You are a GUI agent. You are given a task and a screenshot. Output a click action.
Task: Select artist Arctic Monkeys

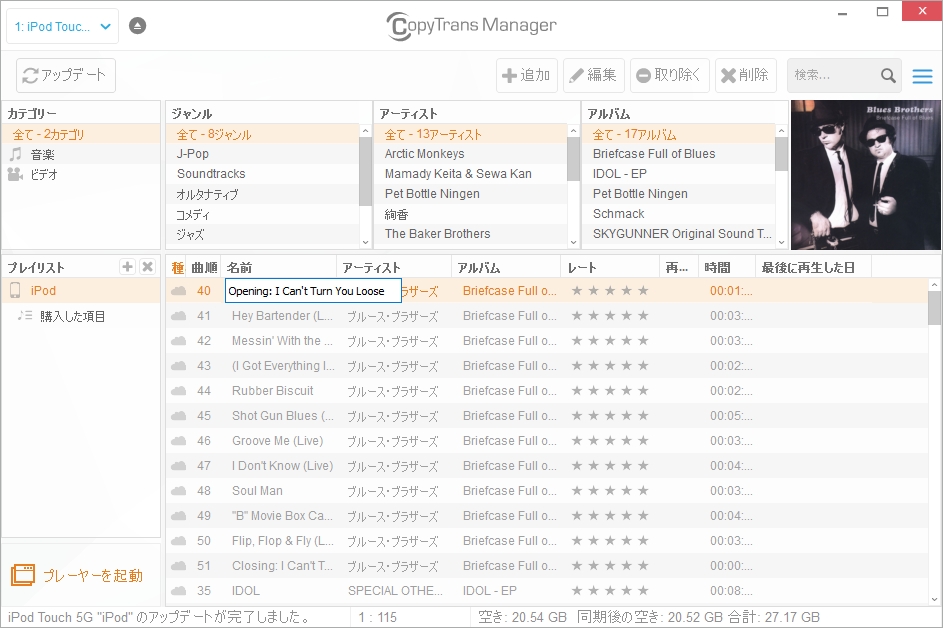pyautogui.click(x=470, y=153)
